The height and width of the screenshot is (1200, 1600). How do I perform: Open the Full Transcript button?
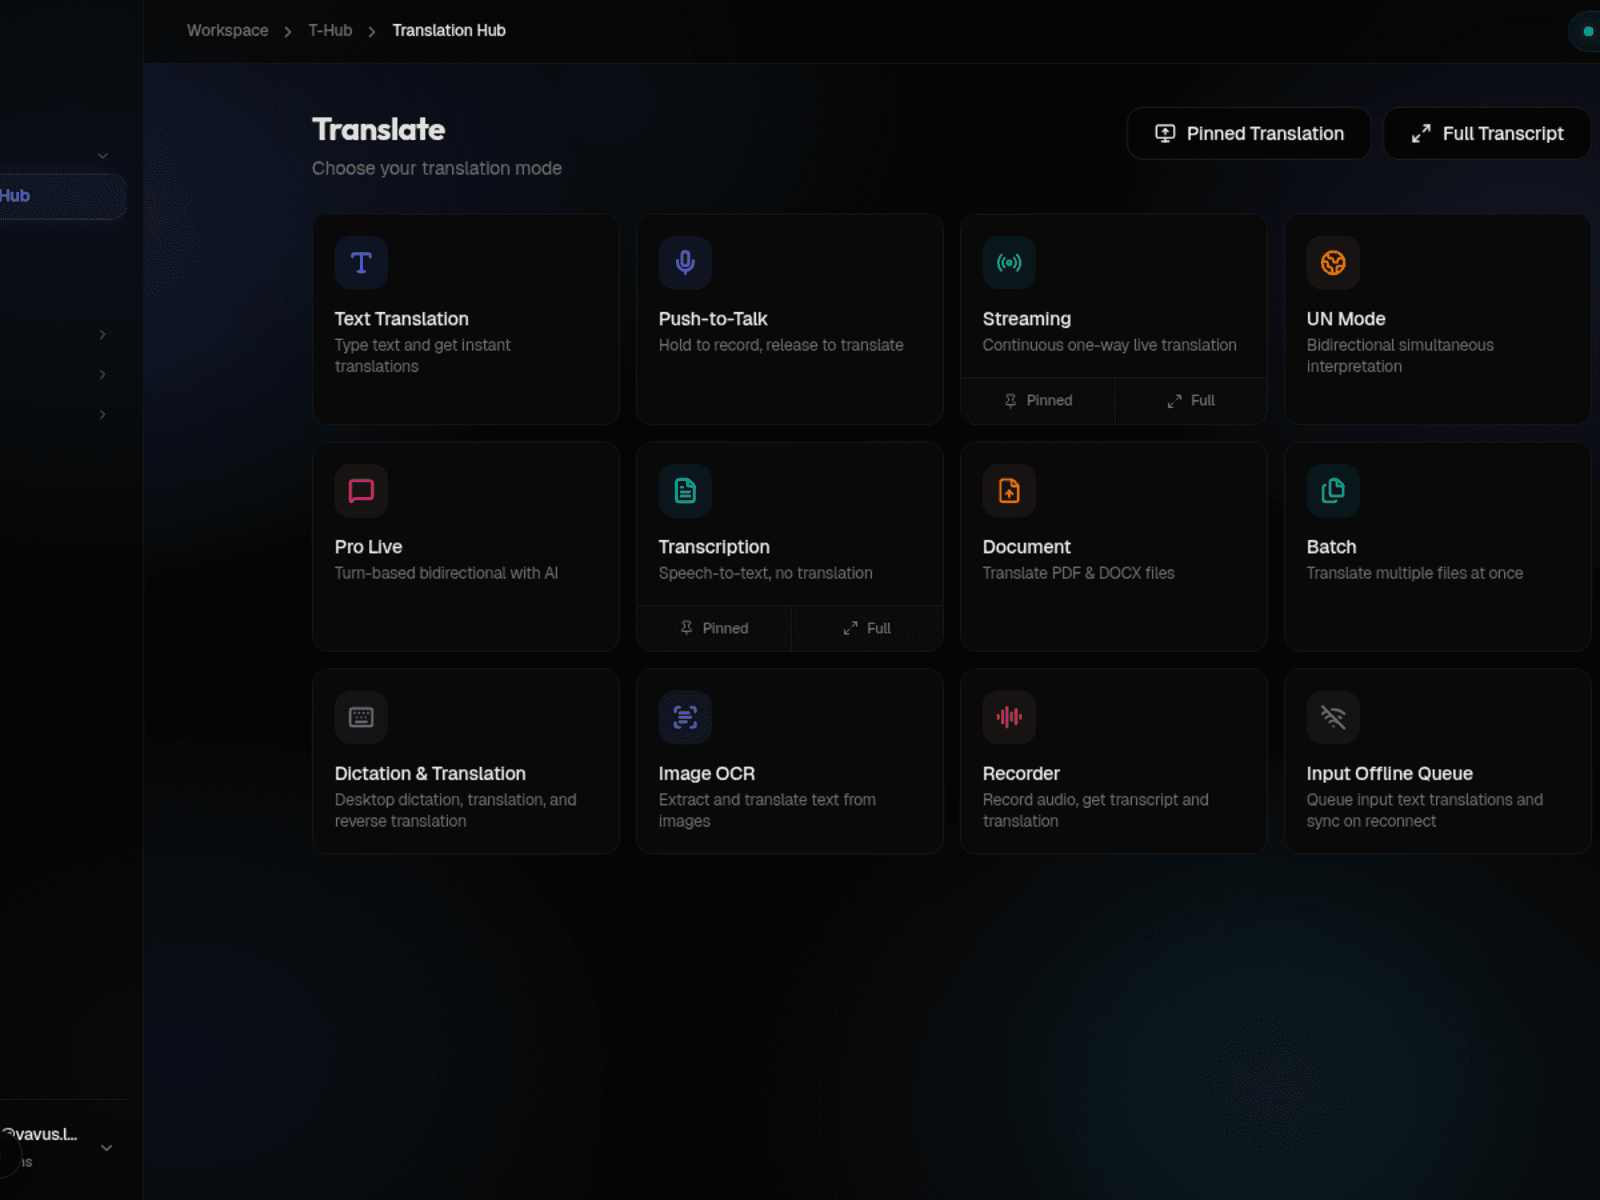point(1487,134)
